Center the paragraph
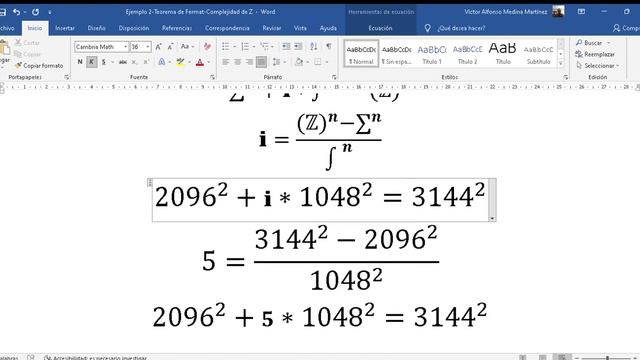This screenshot has height=360, width=640. point(238,62)
